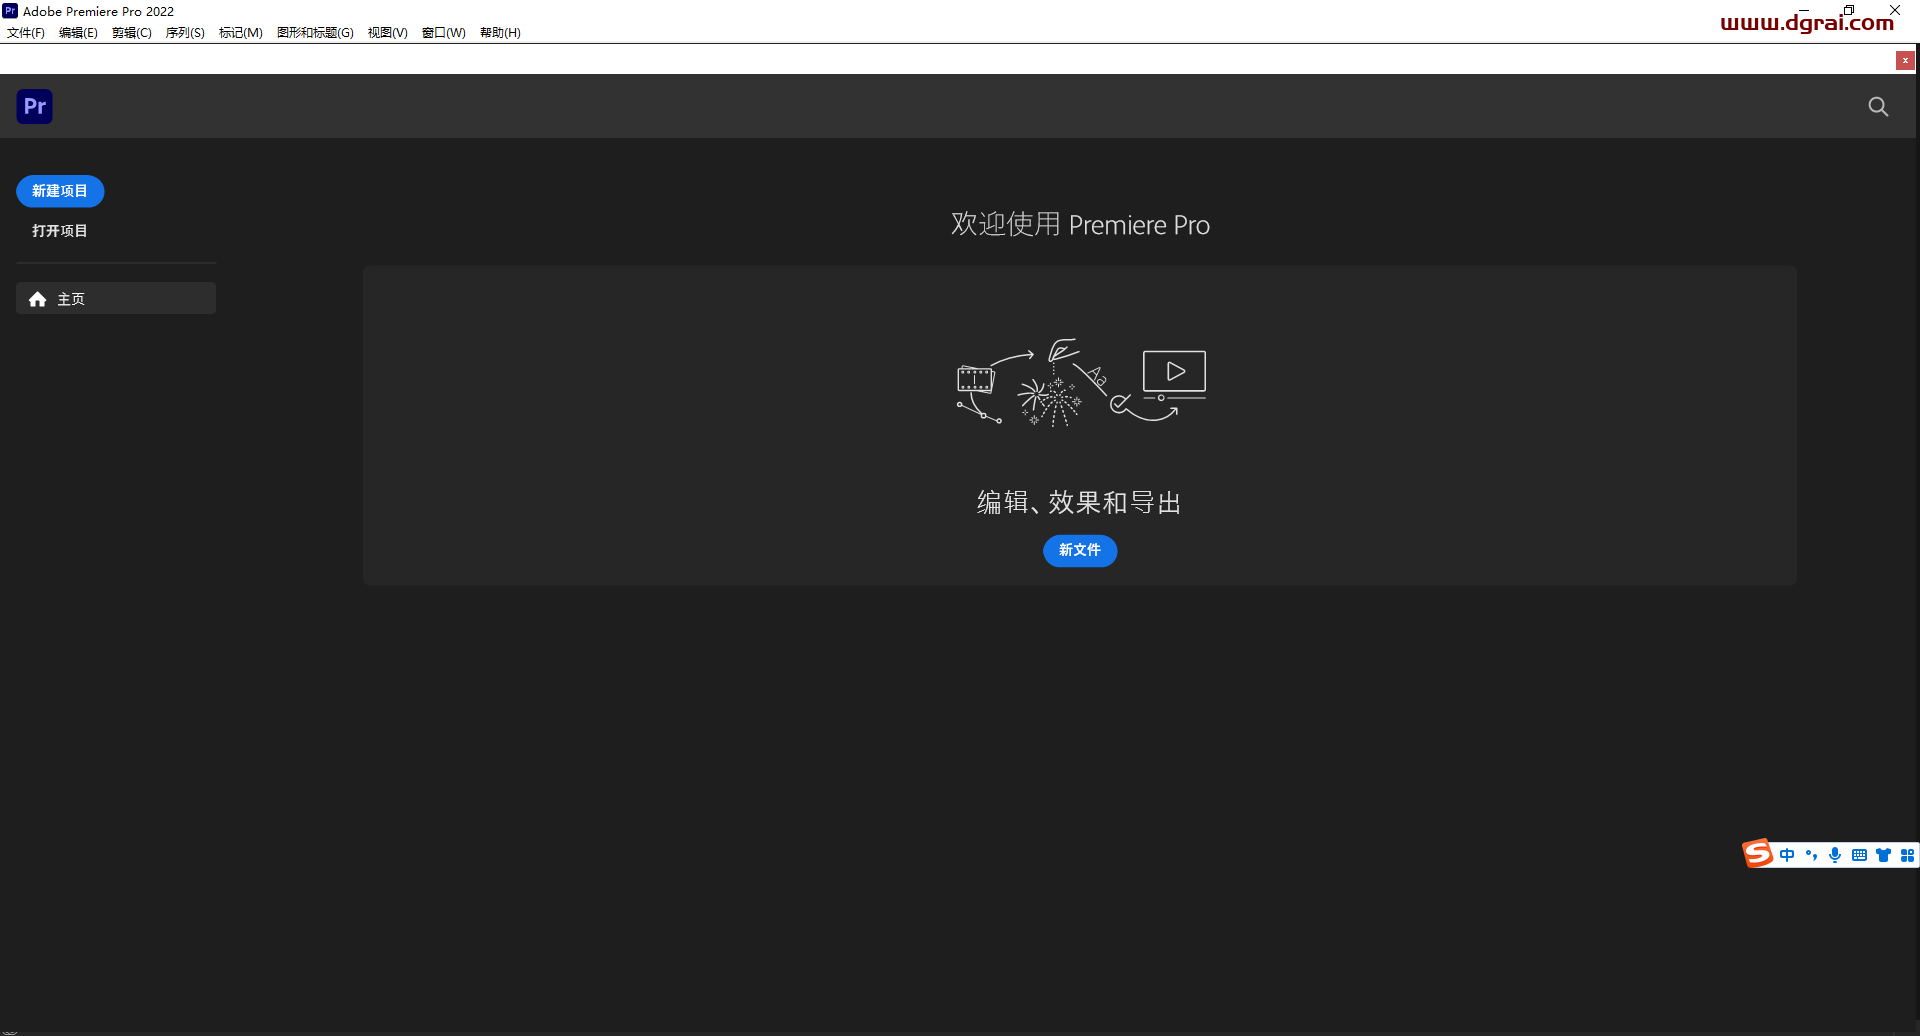Open the 帮助(H) menu
The width and height of the screenshot is (1920, 1036).
pos(500,33)
